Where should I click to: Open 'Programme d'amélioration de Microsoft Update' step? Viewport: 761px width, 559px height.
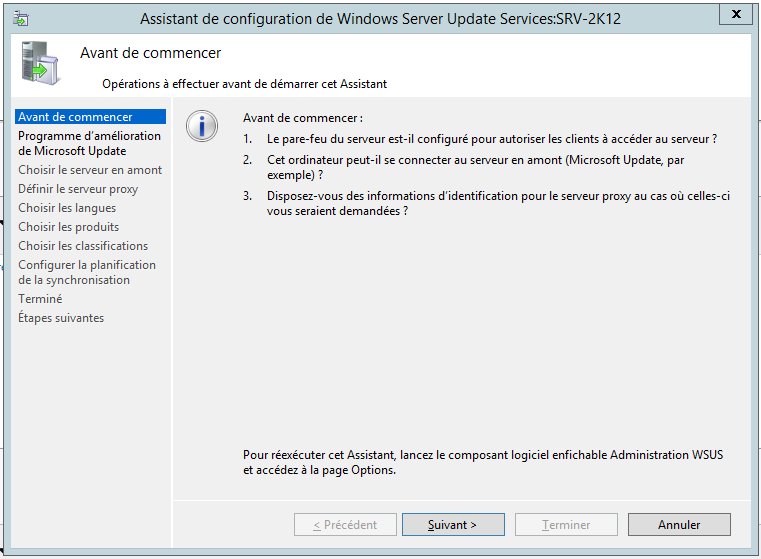pyautogui.click(x=89, y=144)
